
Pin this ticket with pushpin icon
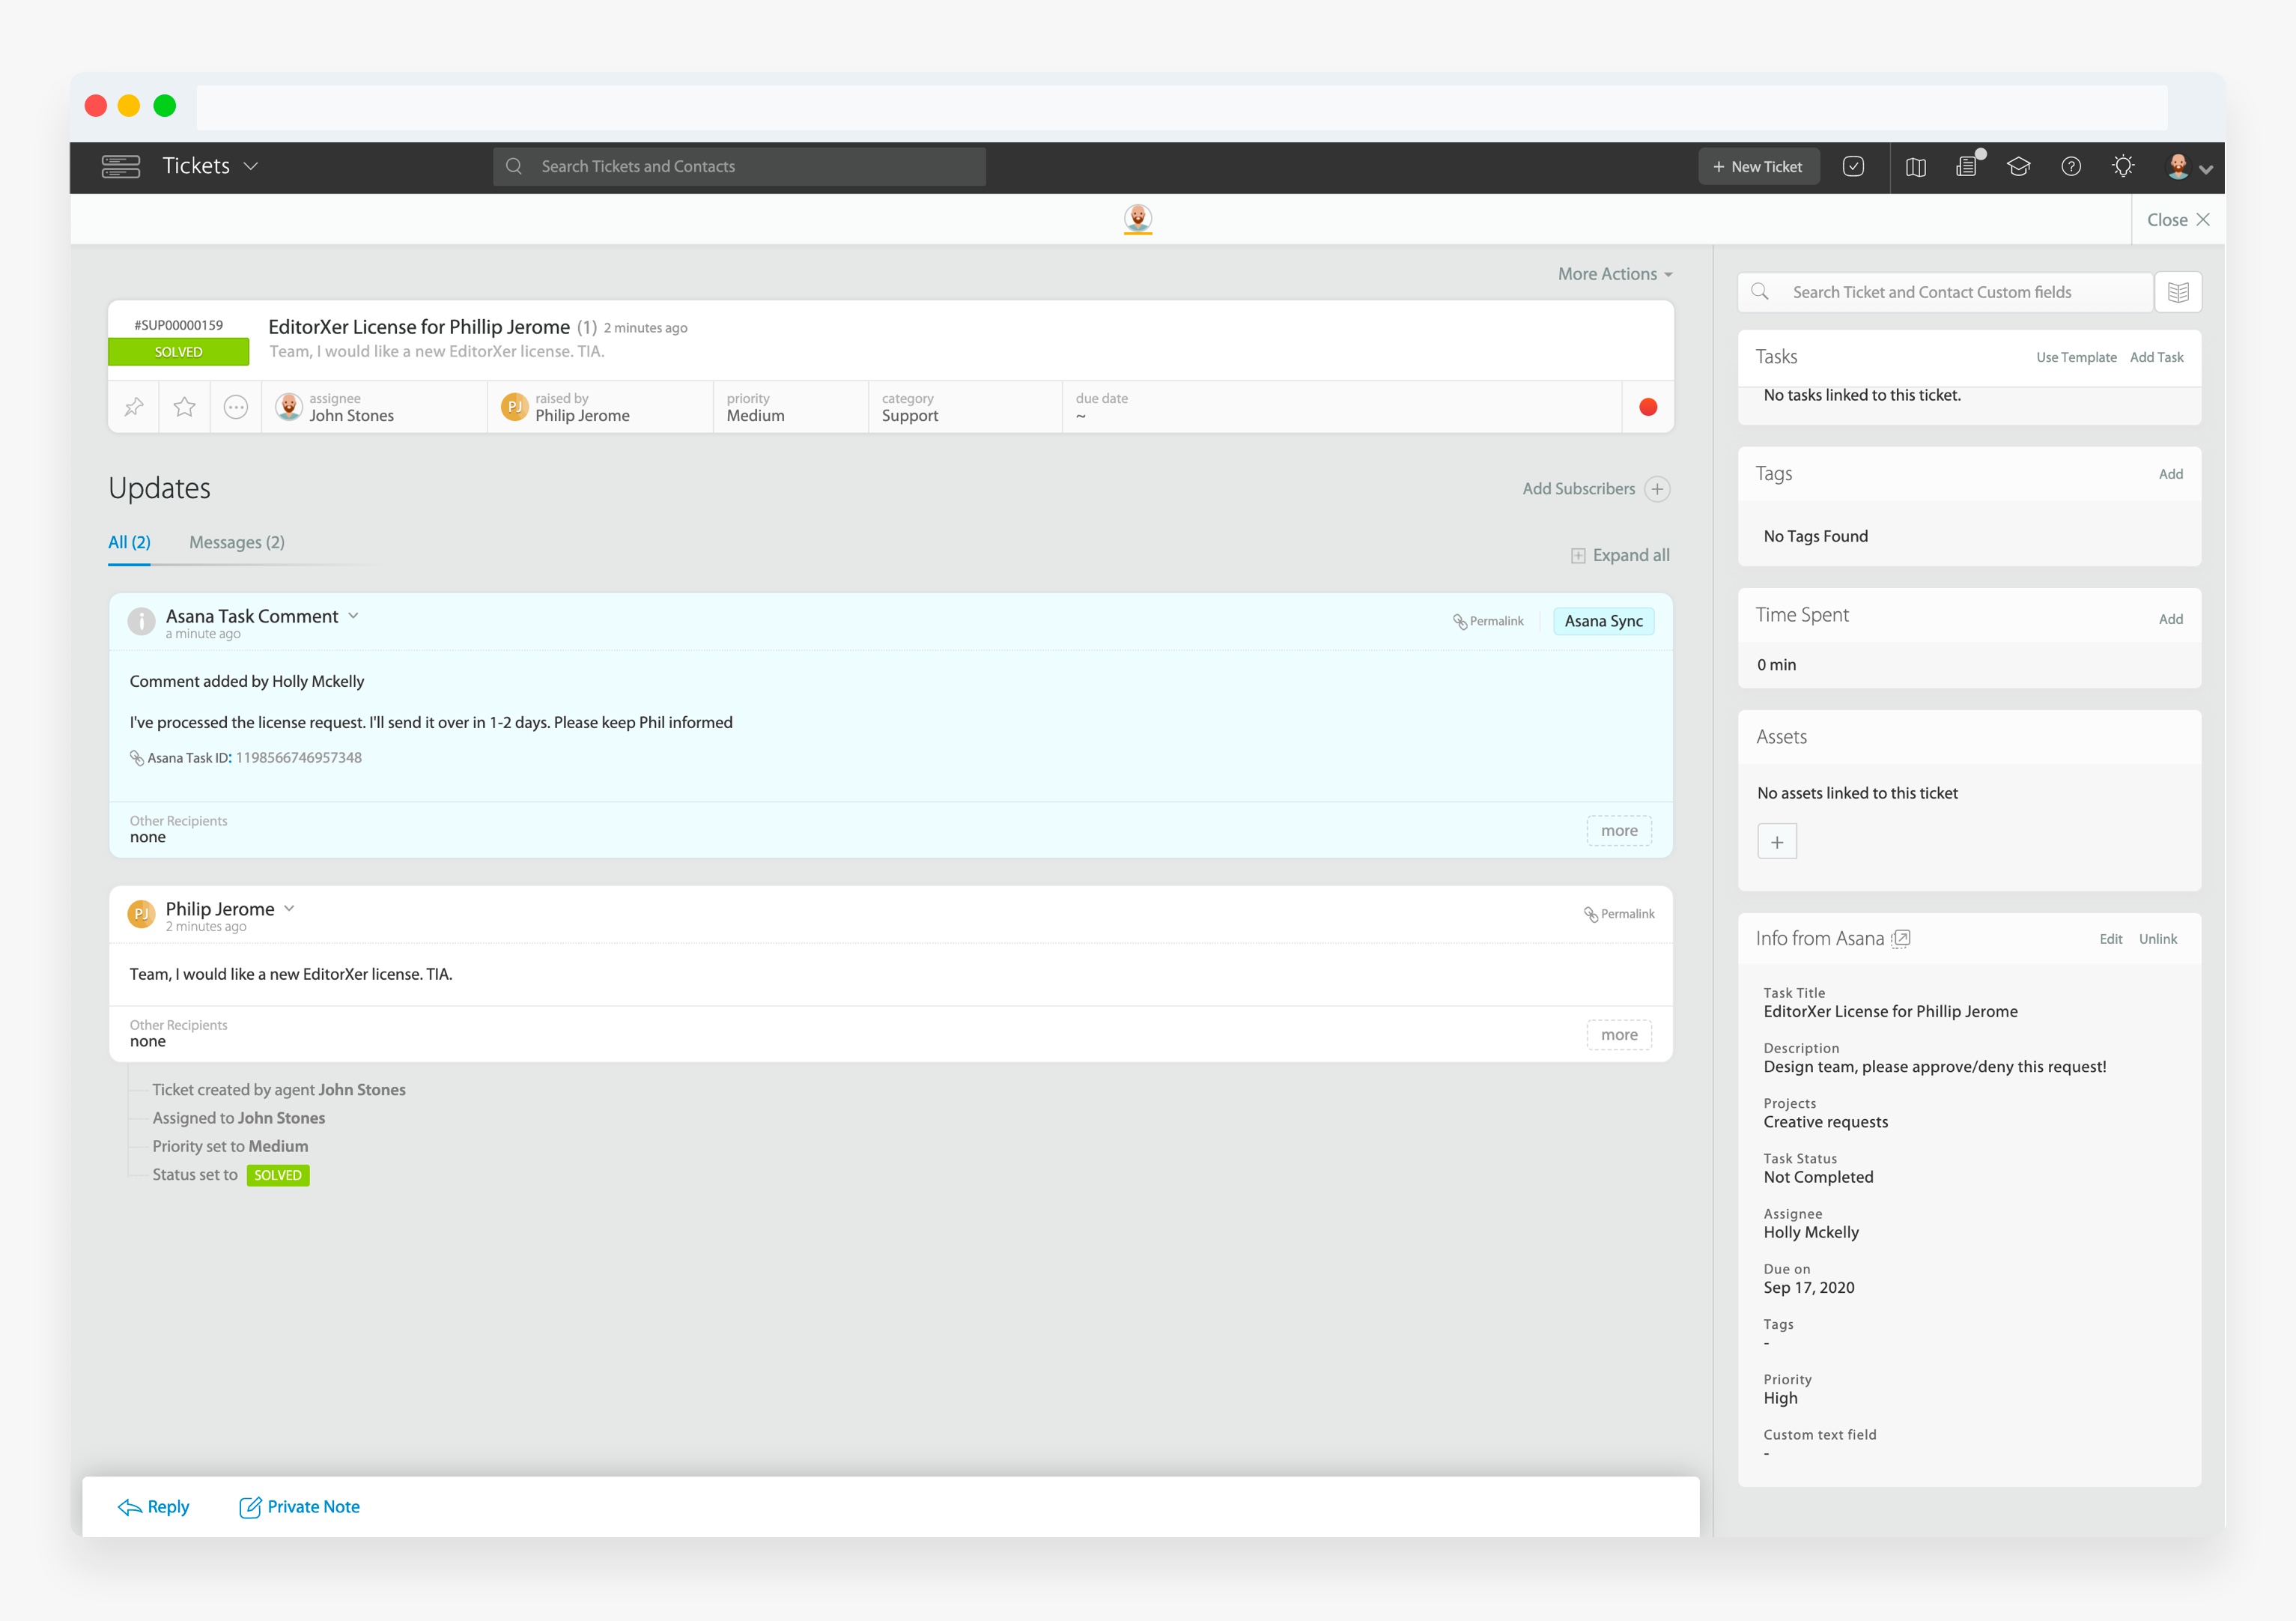pyautogui.click(x=134, y=407)
